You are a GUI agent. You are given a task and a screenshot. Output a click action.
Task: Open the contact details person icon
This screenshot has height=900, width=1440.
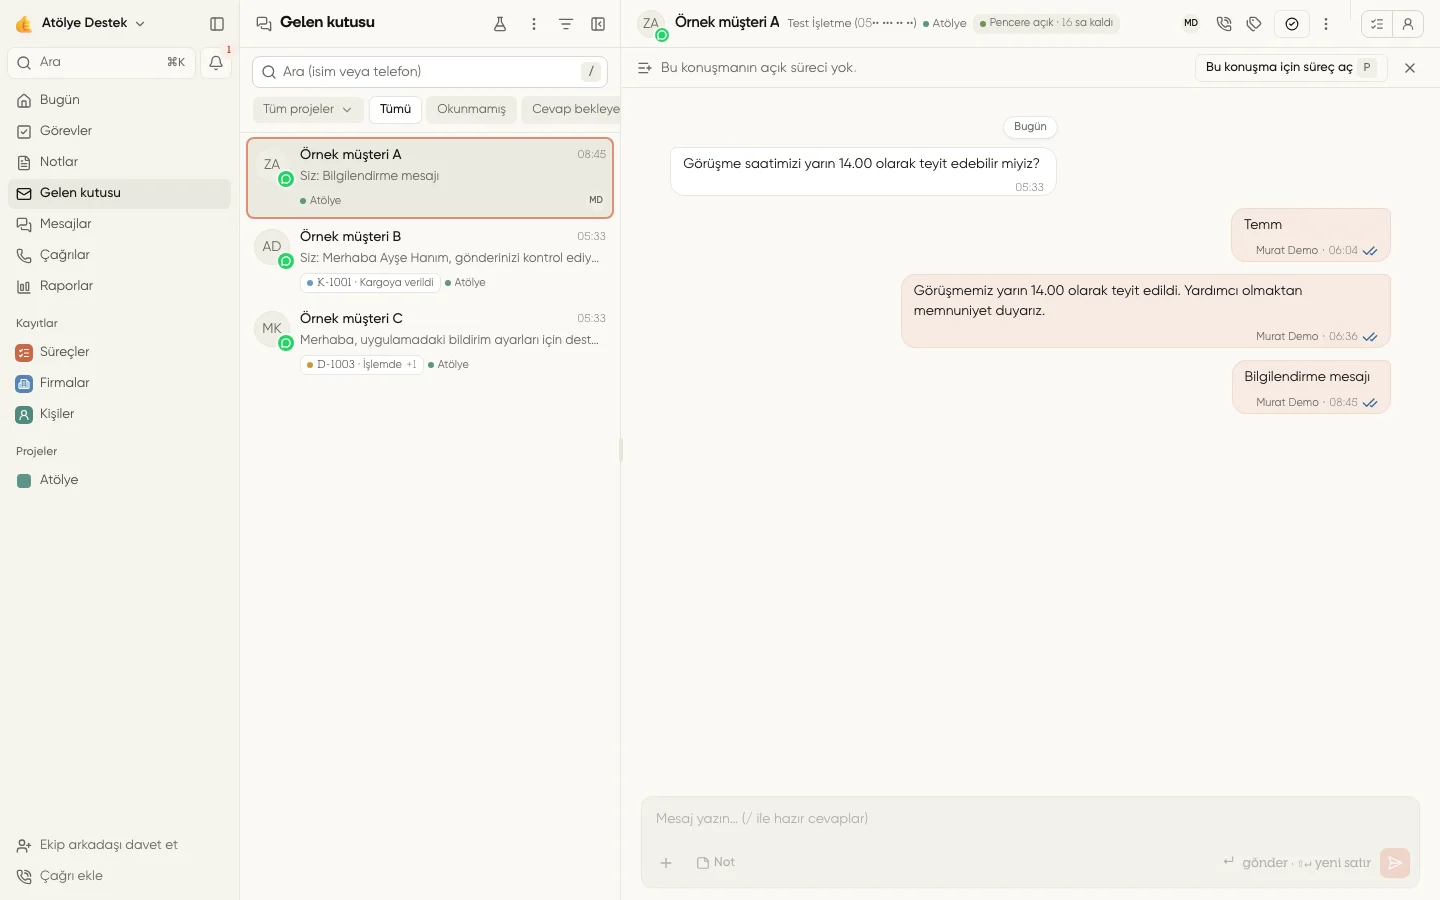click(x=1408, y=24)
